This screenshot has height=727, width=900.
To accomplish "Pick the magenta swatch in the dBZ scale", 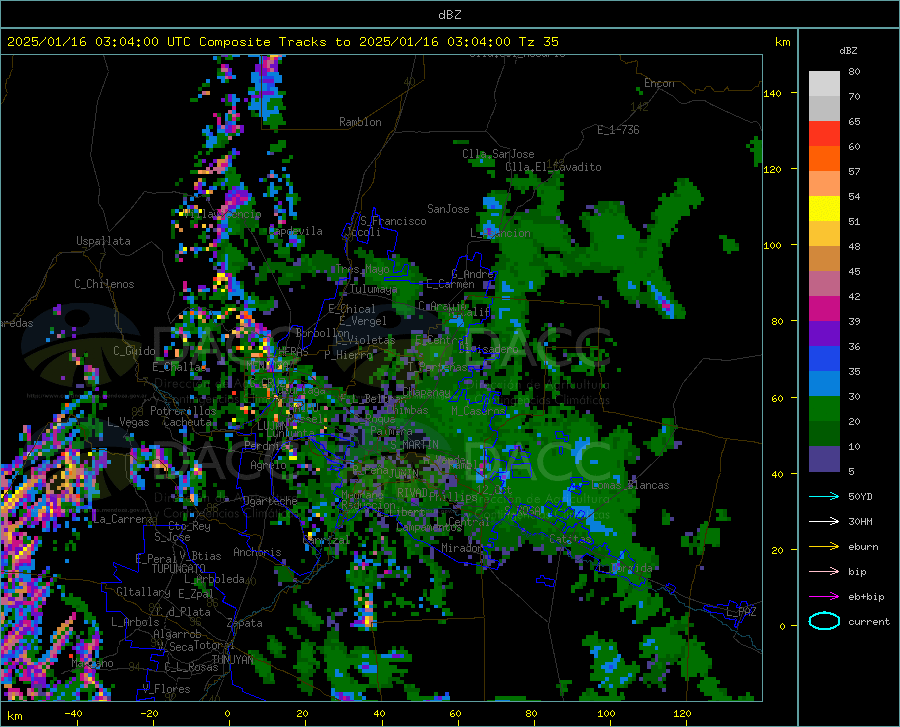I will (x=824, y=309).
